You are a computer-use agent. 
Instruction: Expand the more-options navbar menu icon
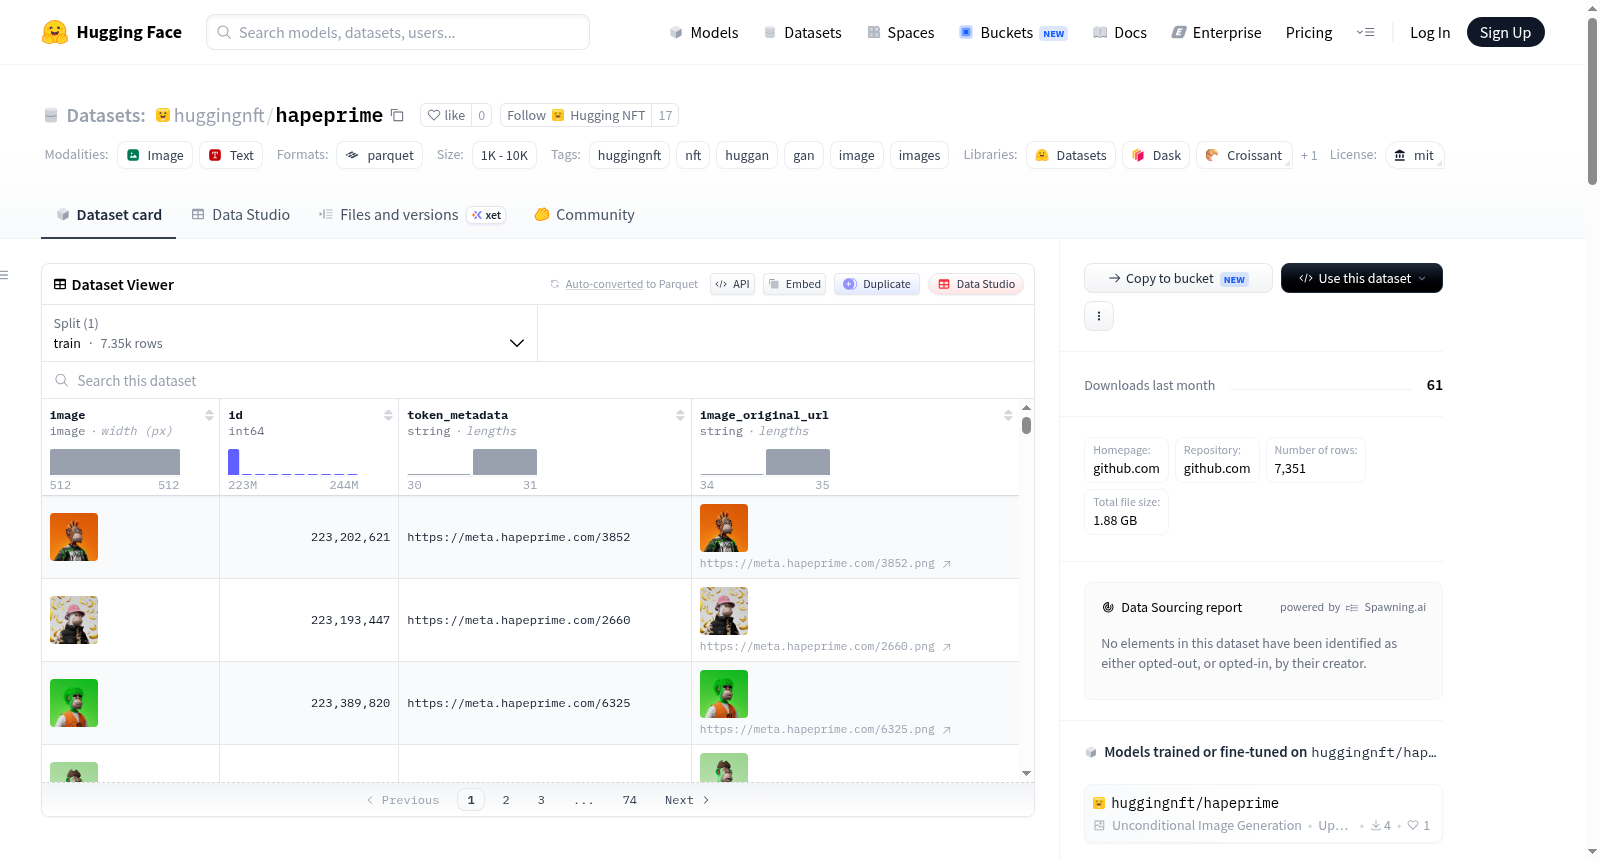click(1365, 33)
